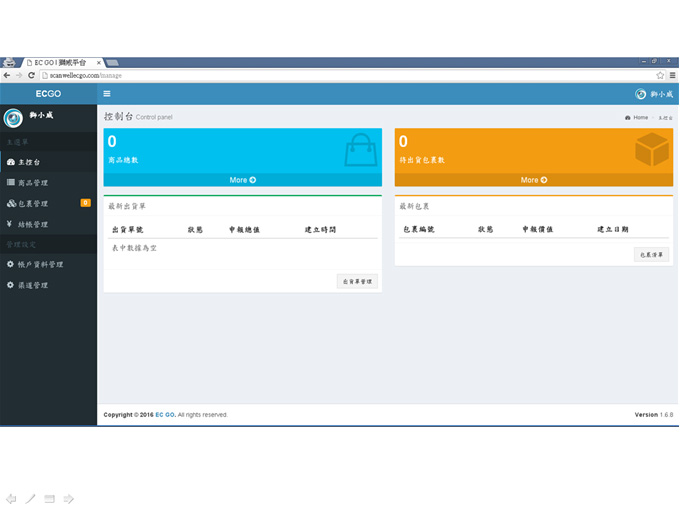Bookmark page with the star icon

660,75
